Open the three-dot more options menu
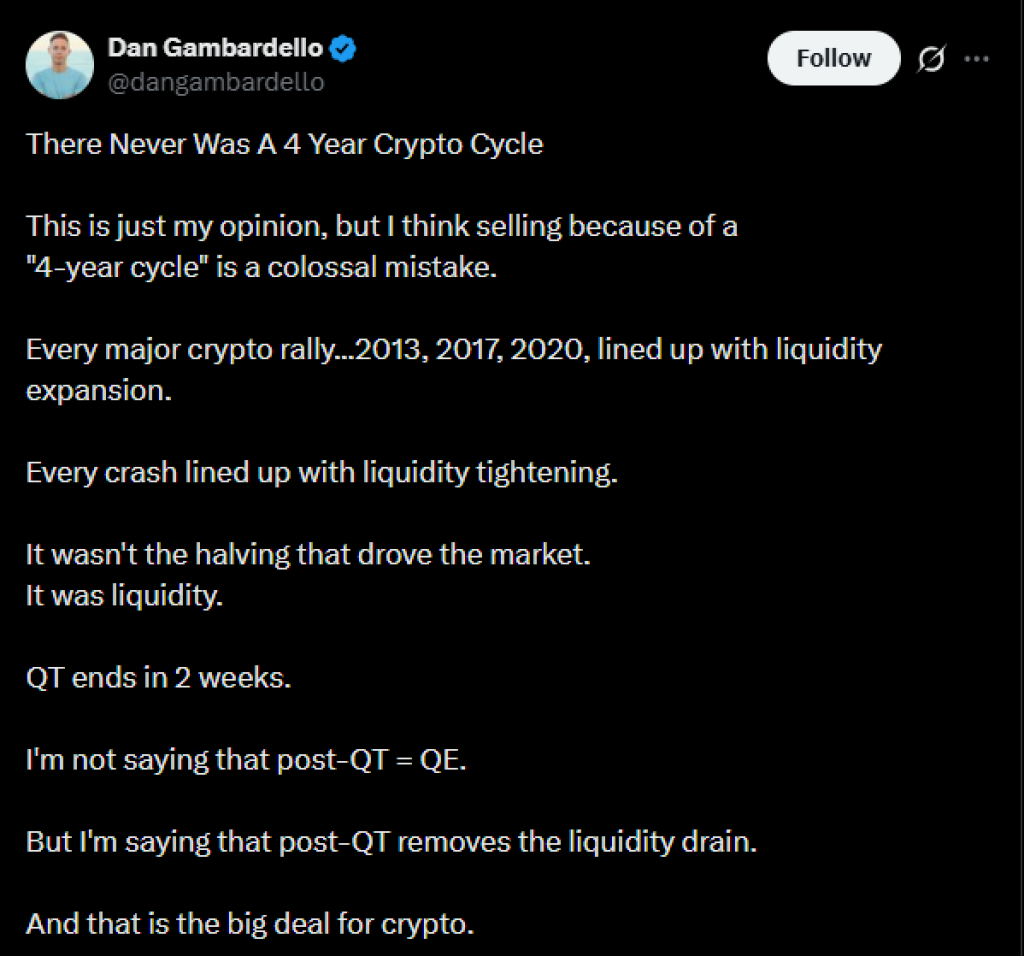Image resolution: width=1024 pixels, height=956 pixels. pos(976,59)
